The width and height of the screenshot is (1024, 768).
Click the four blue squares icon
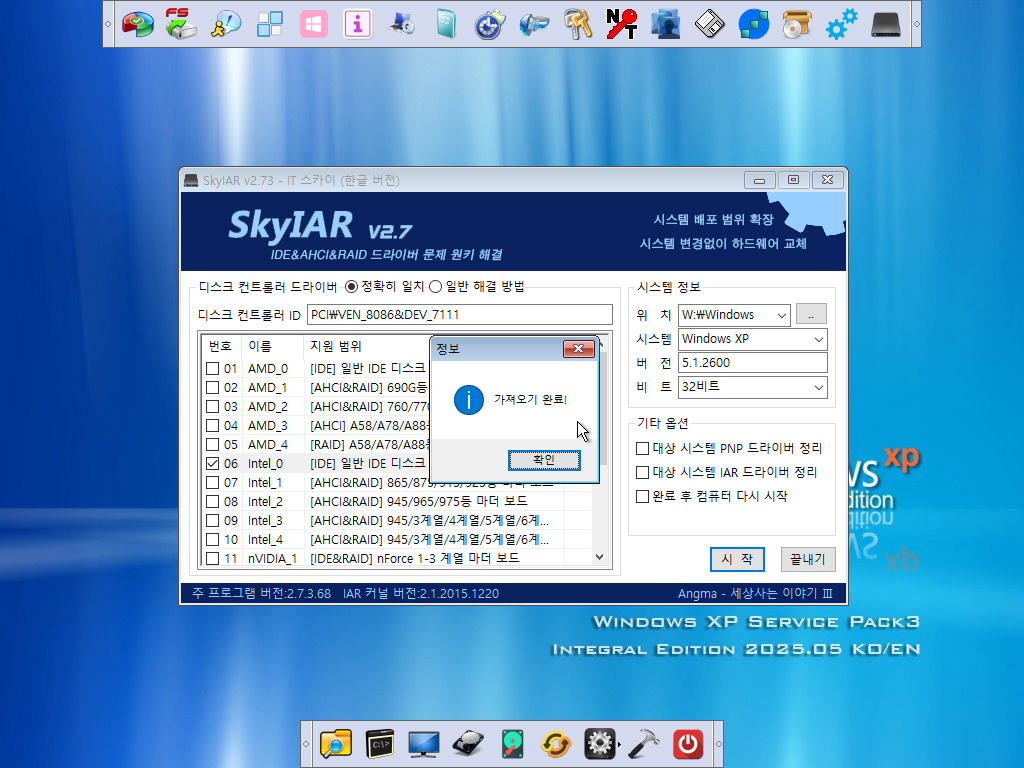[270, 24]
